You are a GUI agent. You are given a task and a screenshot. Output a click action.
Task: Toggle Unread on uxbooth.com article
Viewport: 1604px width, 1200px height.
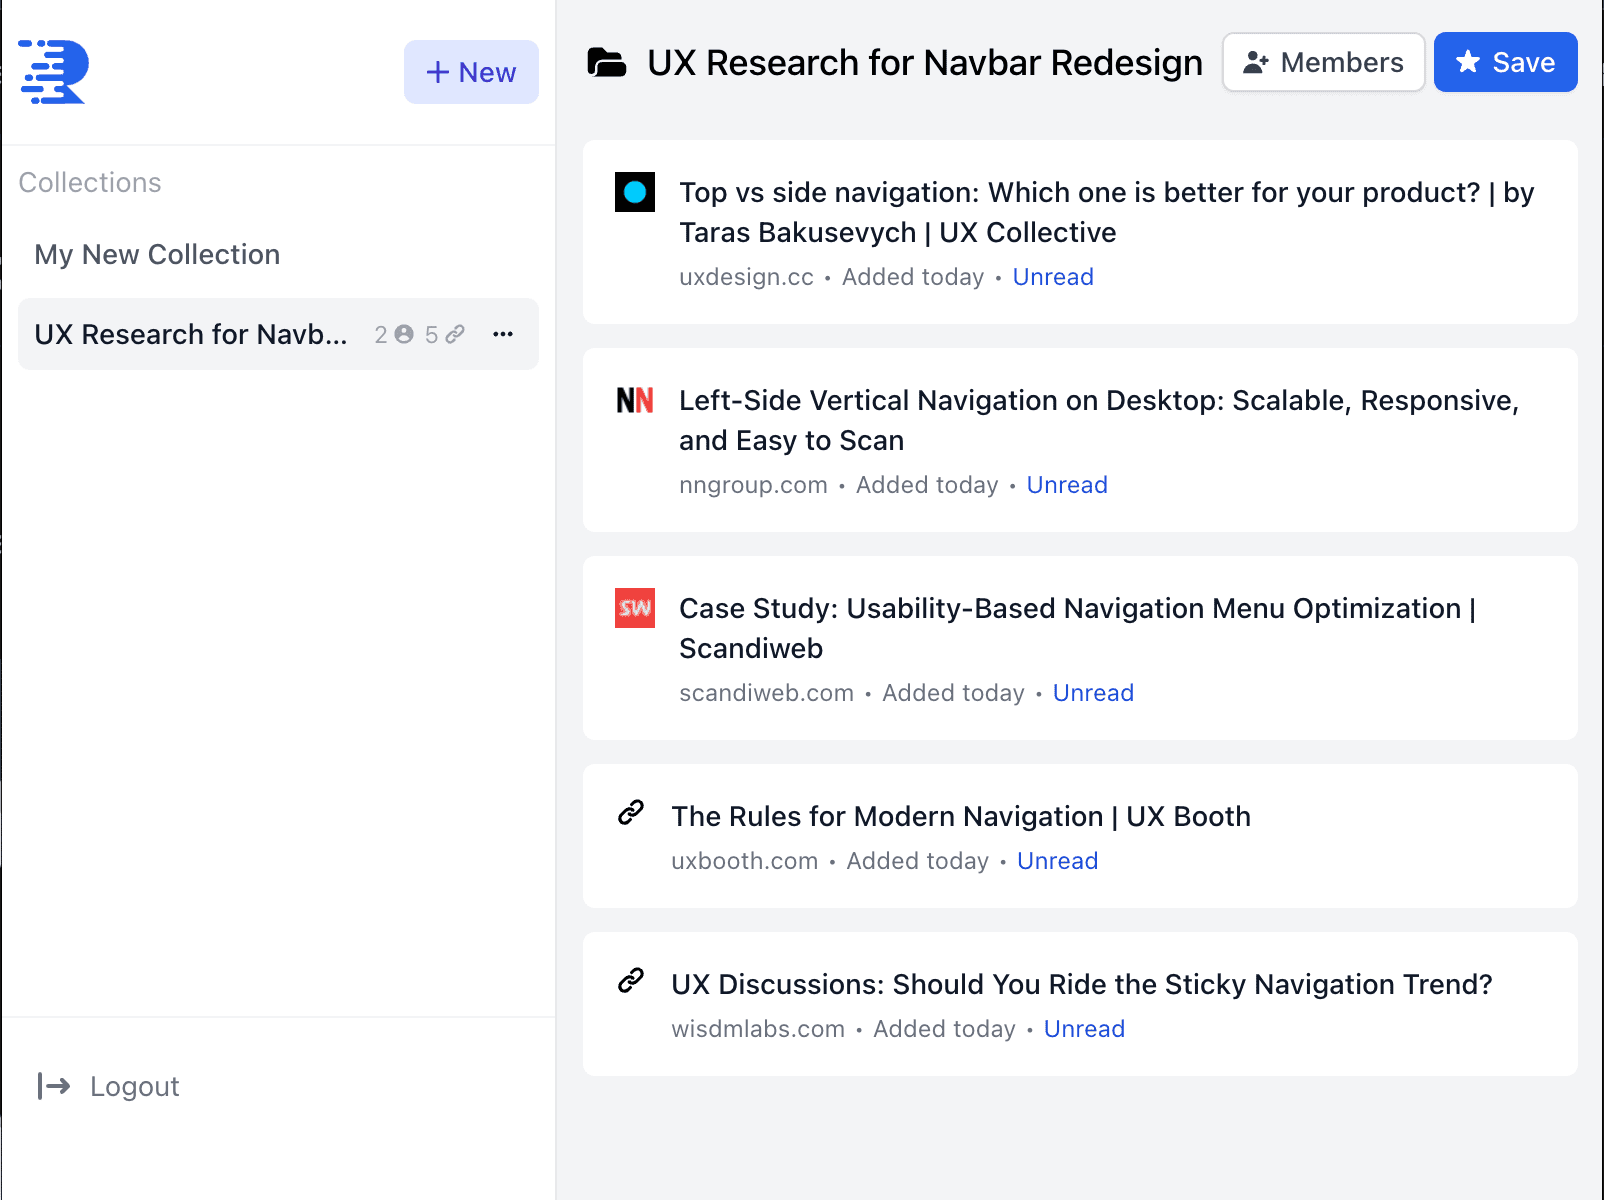1057,861
